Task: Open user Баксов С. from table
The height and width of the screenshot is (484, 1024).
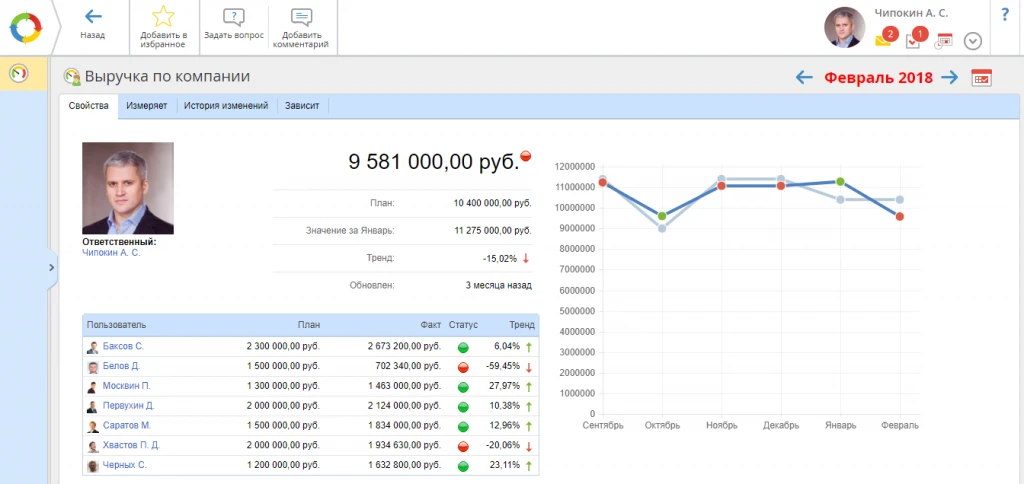Action: (x=123, y=346)
